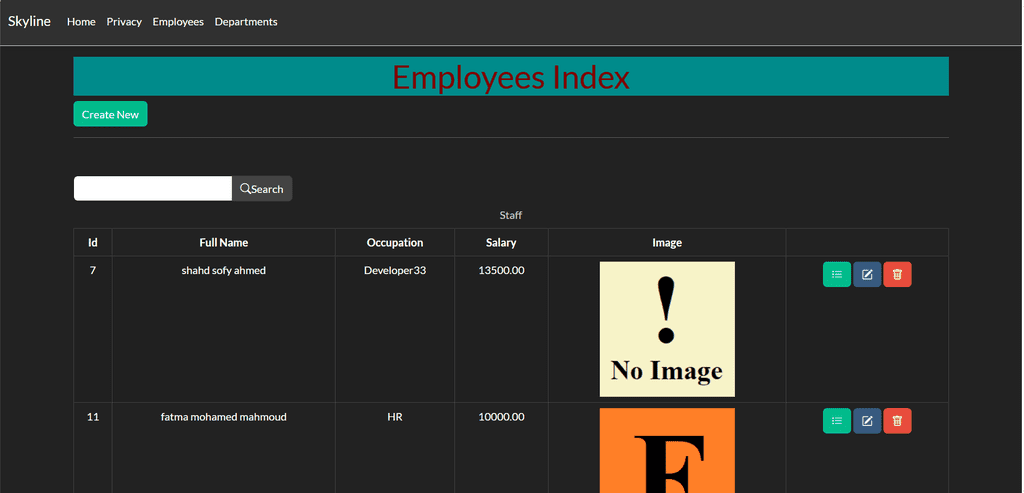
Task: Click the 13500.00 salary value
Action: [502, 270]
